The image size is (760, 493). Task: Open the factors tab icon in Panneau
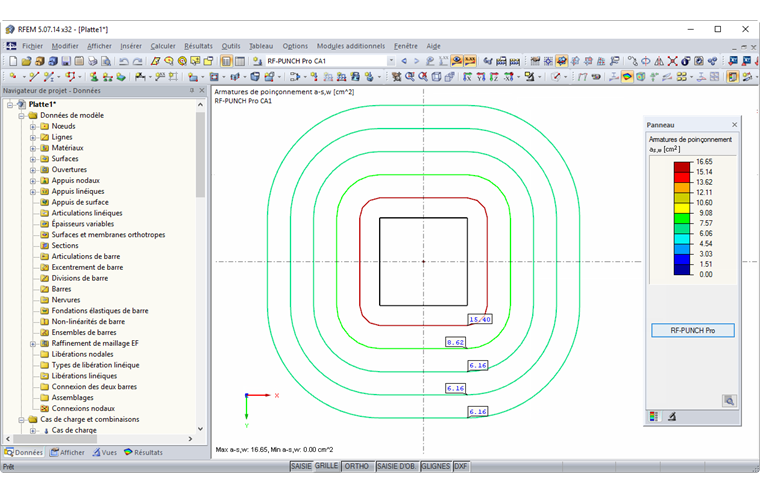point(672,416)
